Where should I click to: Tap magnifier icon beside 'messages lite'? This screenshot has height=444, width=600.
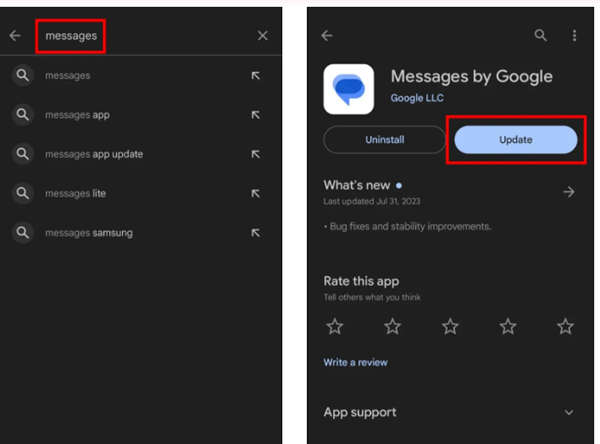(23, 193)
